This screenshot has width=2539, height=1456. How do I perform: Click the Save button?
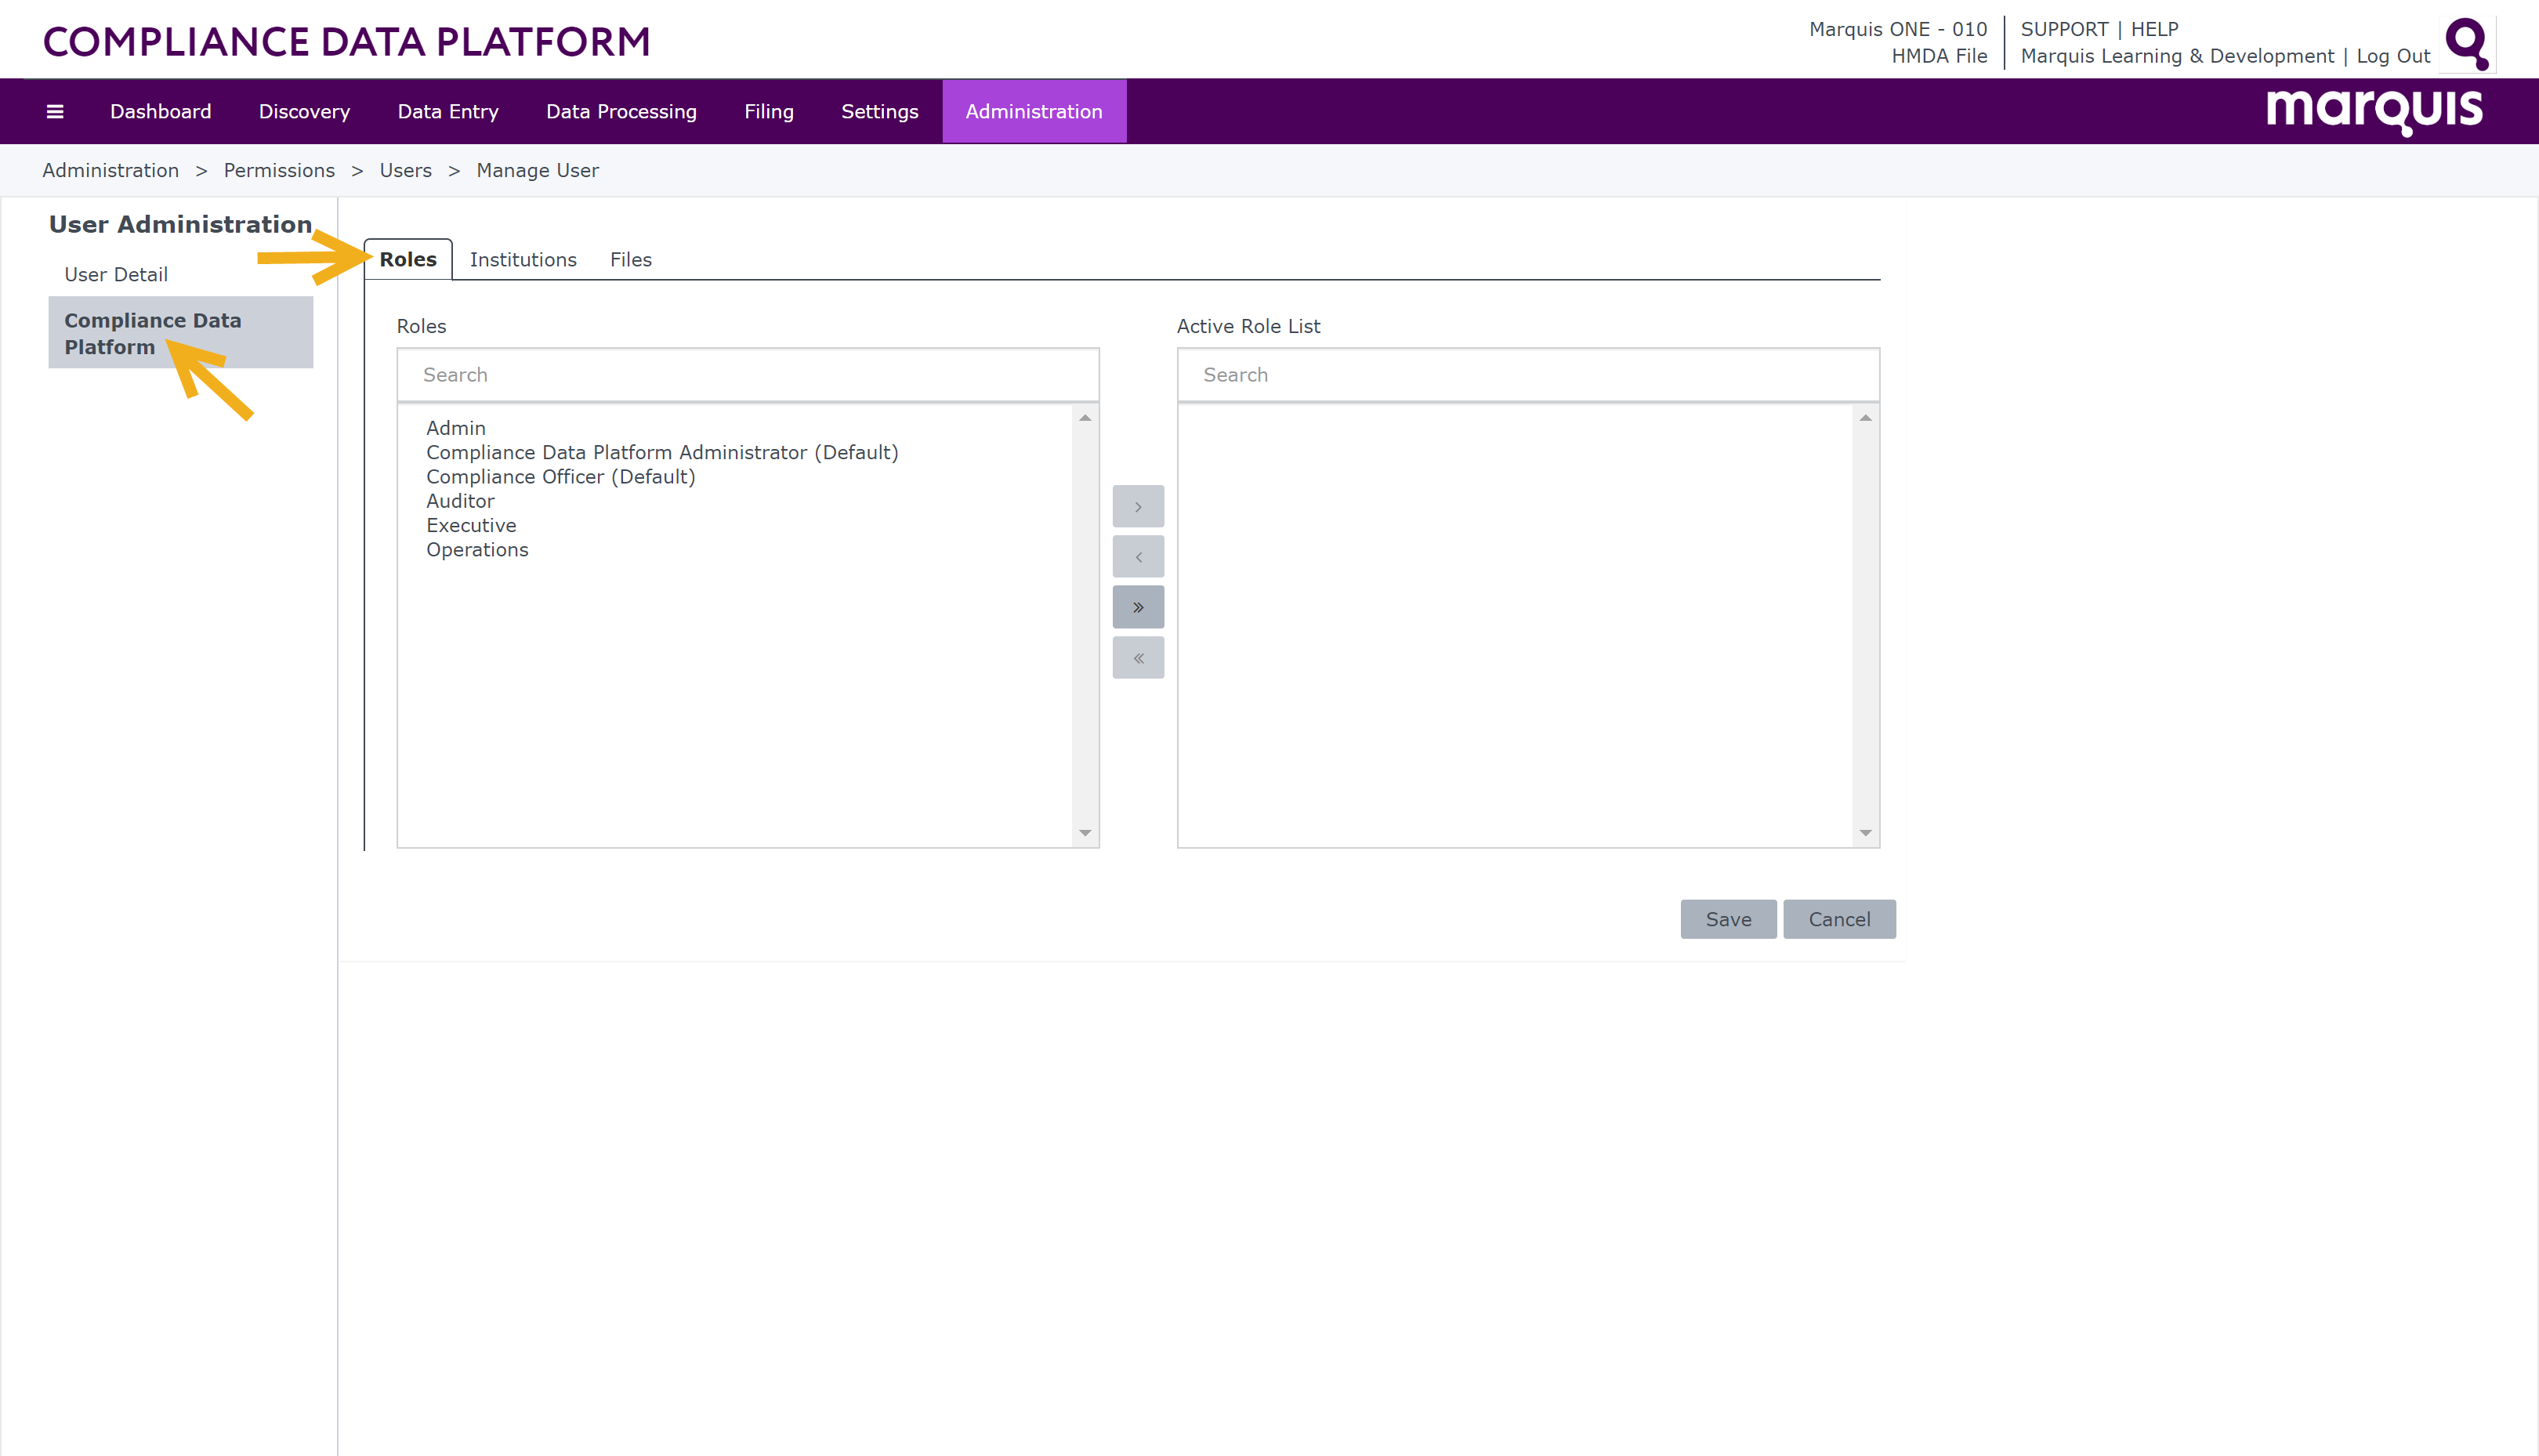point(1728,919)
